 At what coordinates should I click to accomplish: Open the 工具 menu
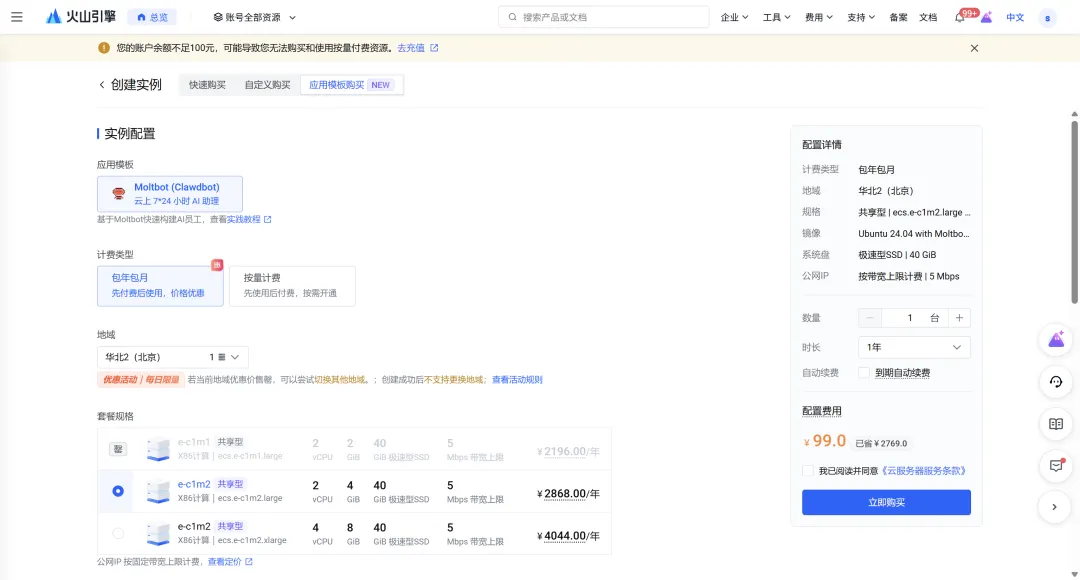(776, 17)
